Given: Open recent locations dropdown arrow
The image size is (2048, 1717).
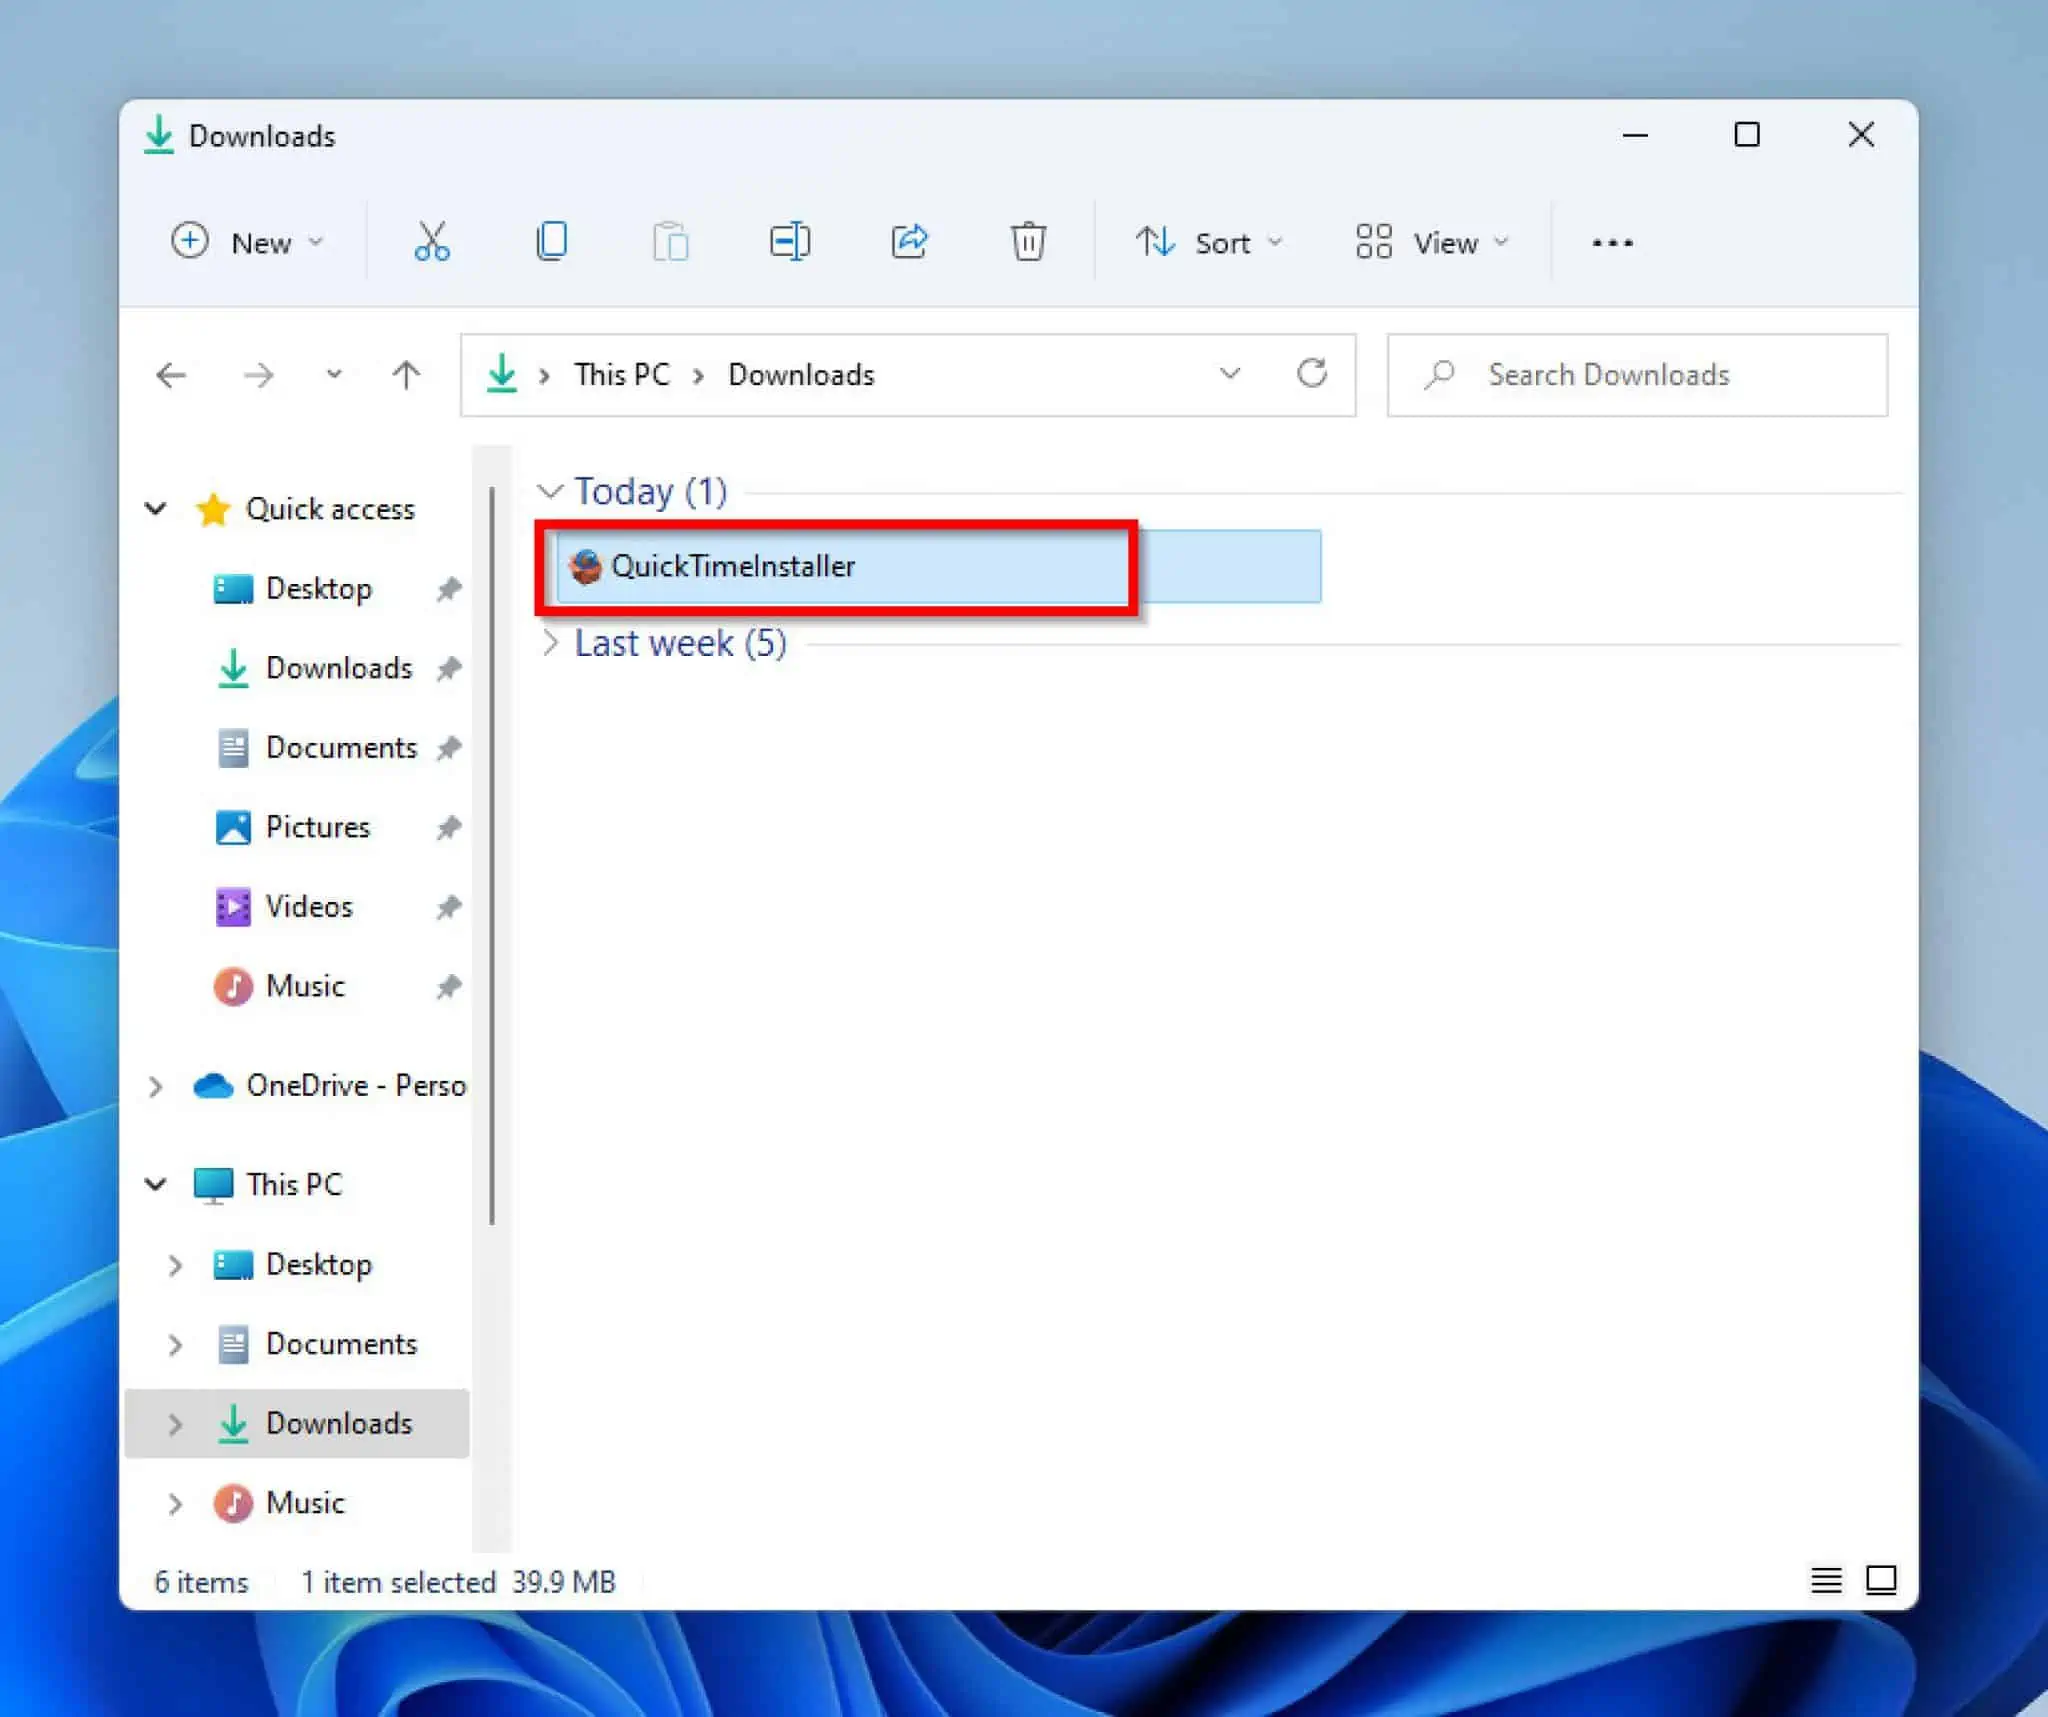Looking at the screenshot, I should [334, 375].
